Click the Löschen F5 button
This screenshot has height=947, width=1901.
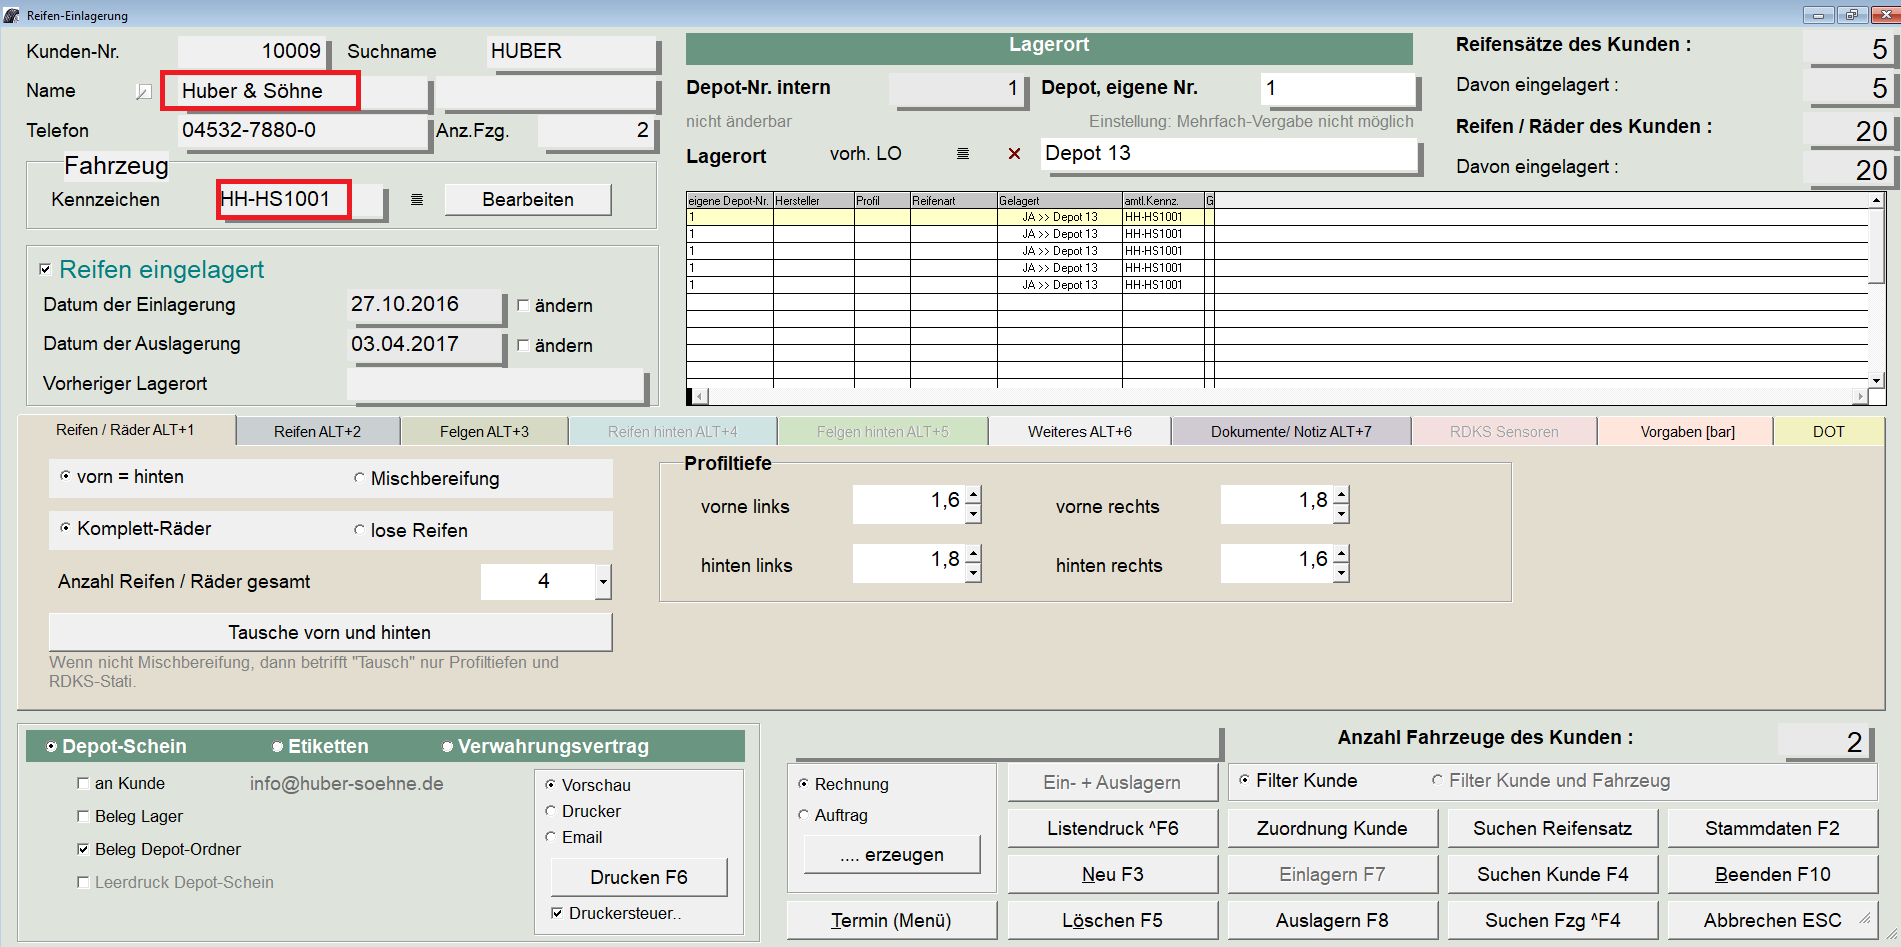click(1112, 920)
